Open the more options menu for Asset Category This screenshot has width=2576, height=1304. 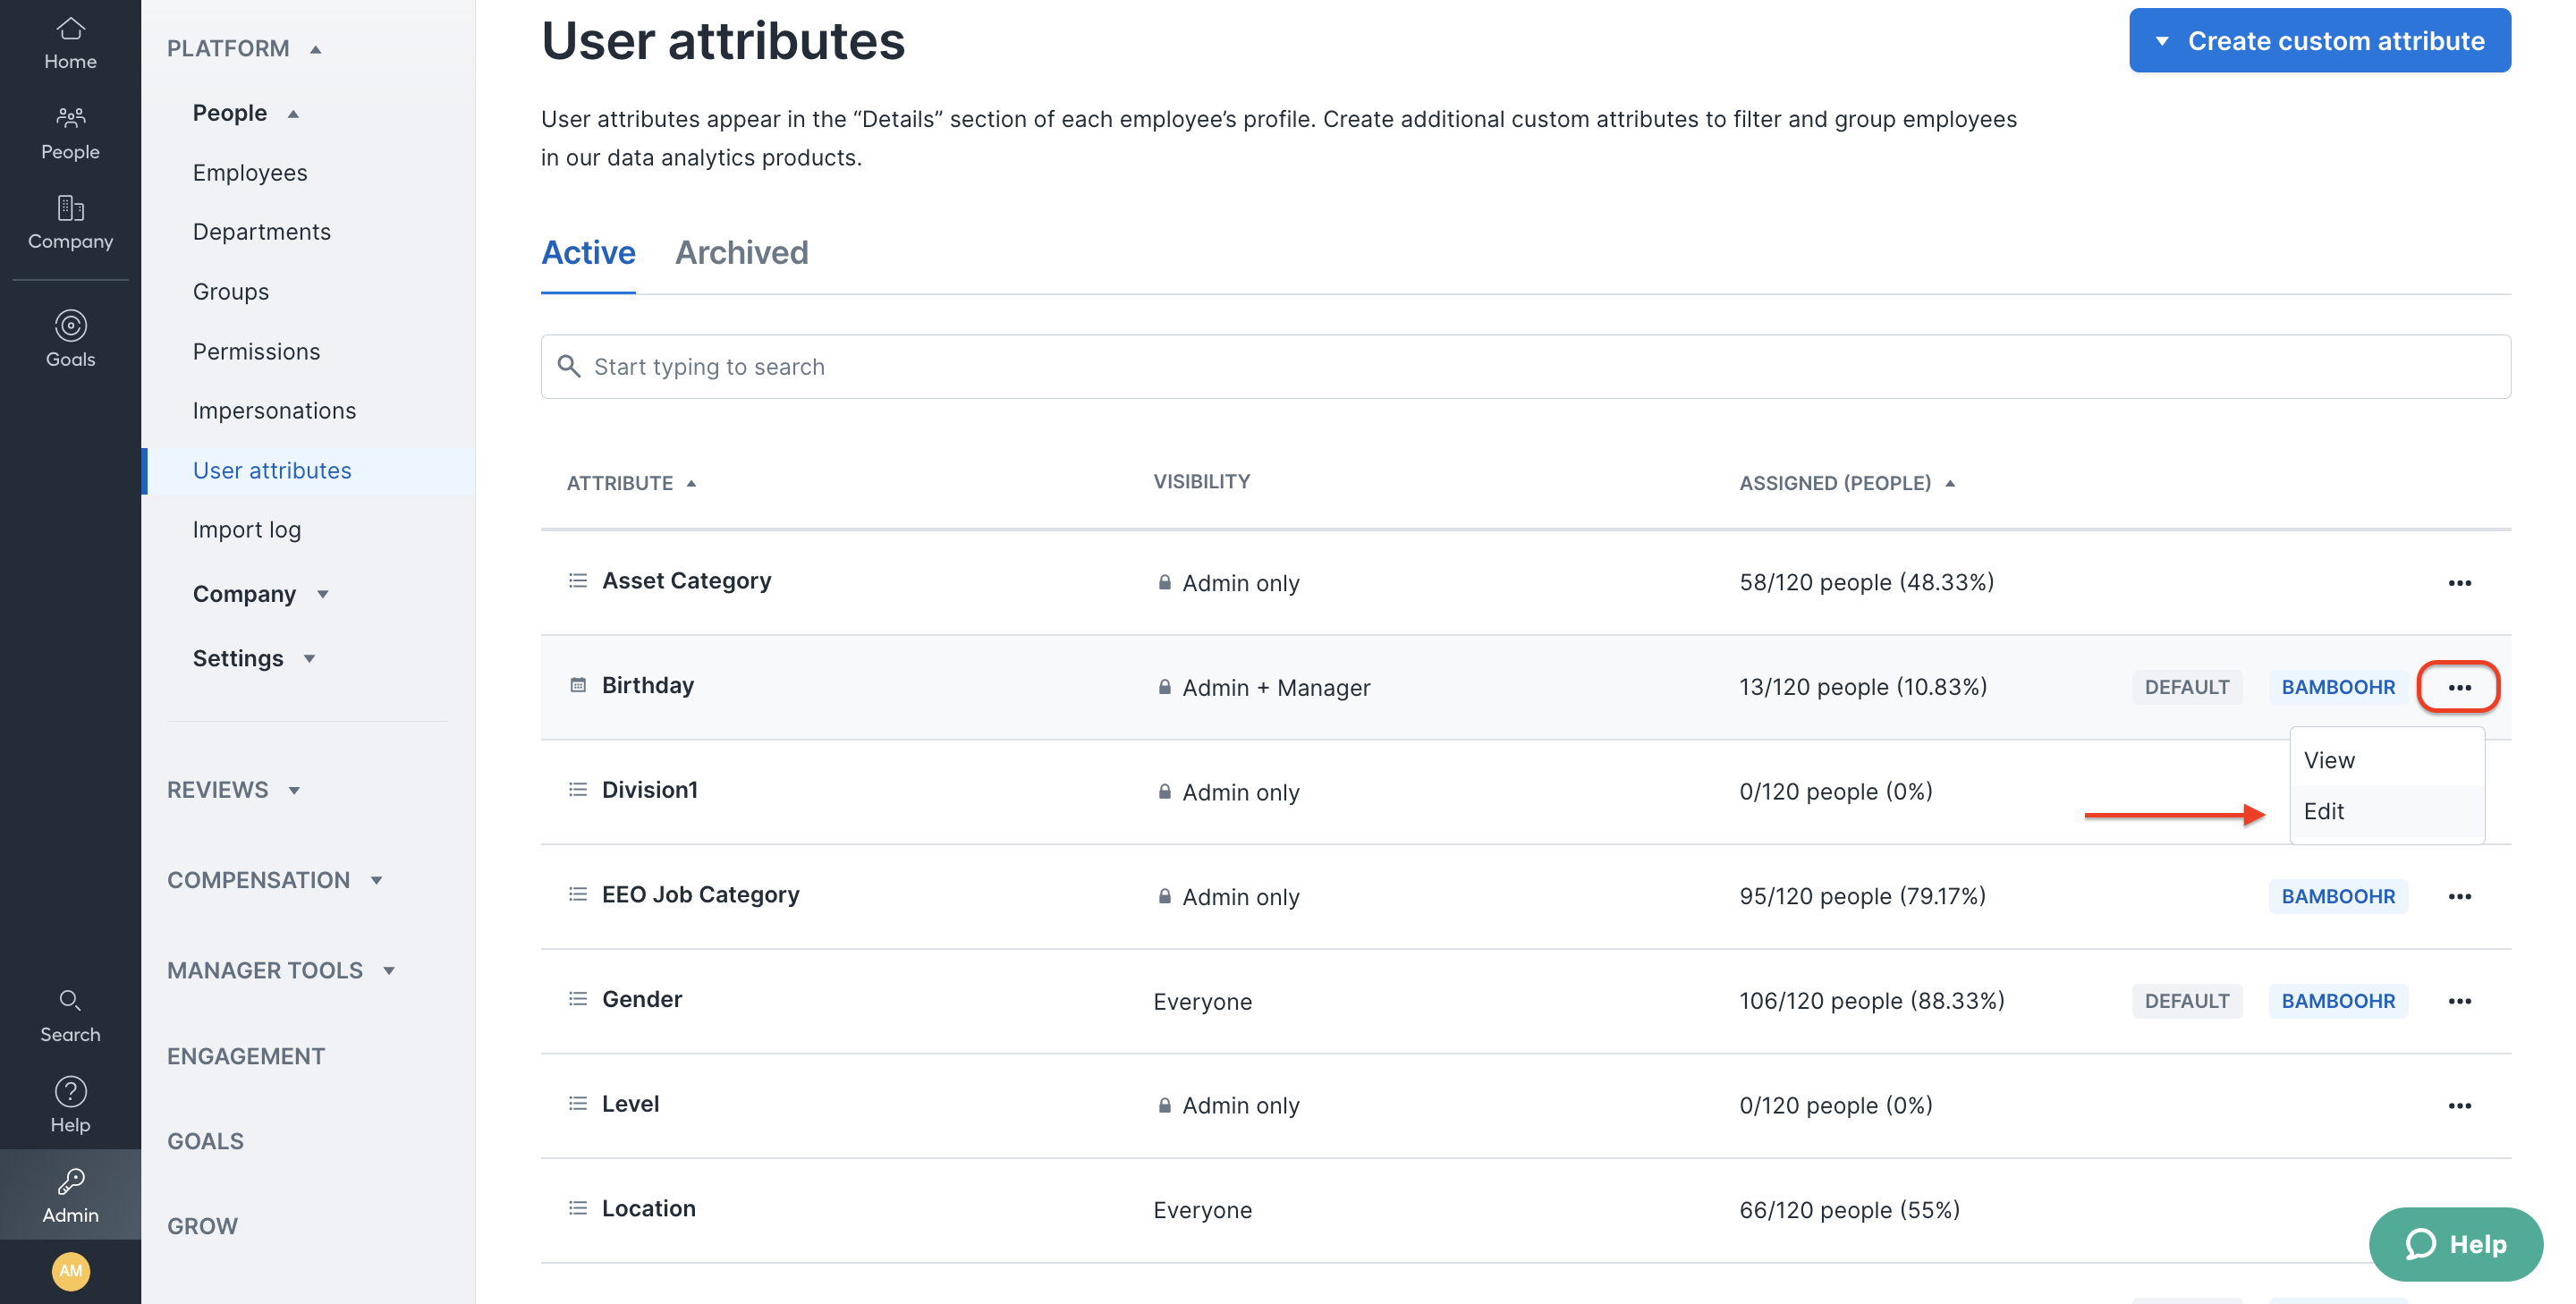tap(2459, 583)
